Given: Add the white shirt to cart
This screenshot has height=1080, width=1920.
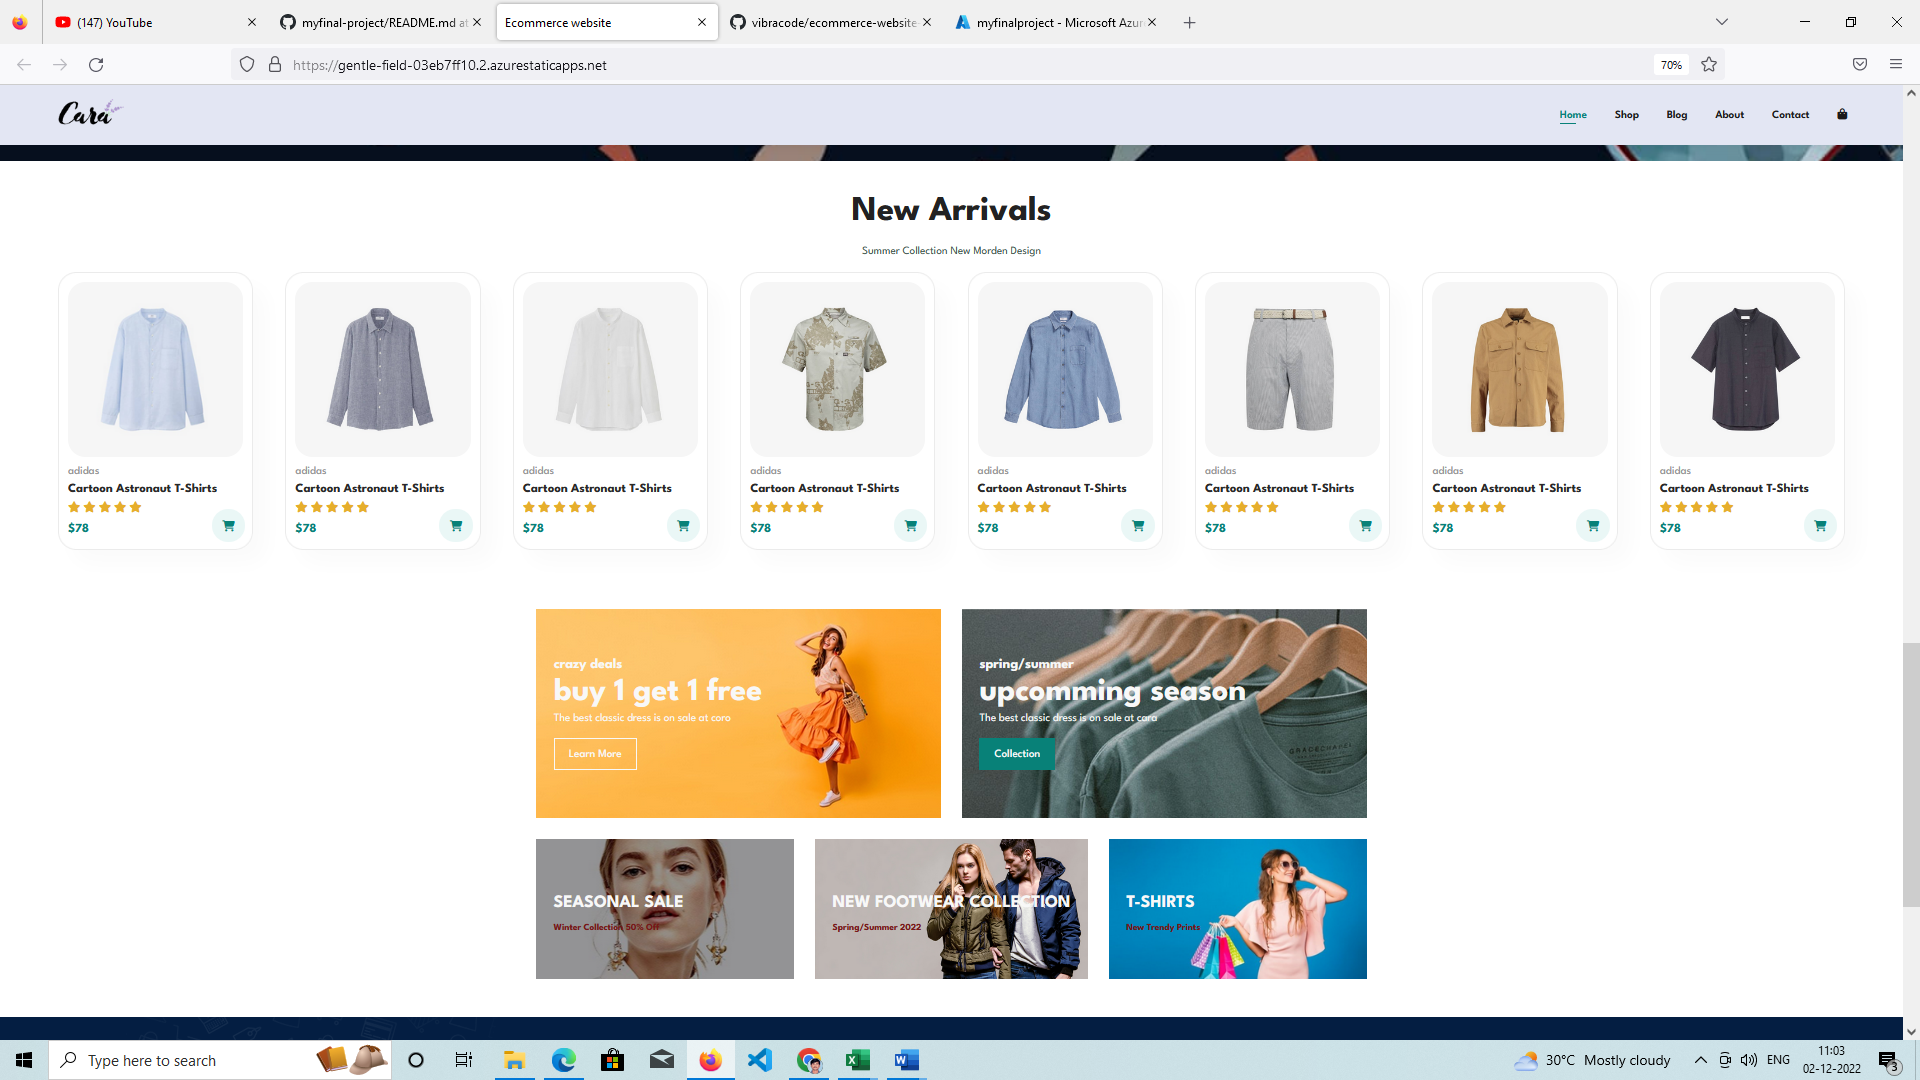Looking at the screenshot, I should 683,526.
